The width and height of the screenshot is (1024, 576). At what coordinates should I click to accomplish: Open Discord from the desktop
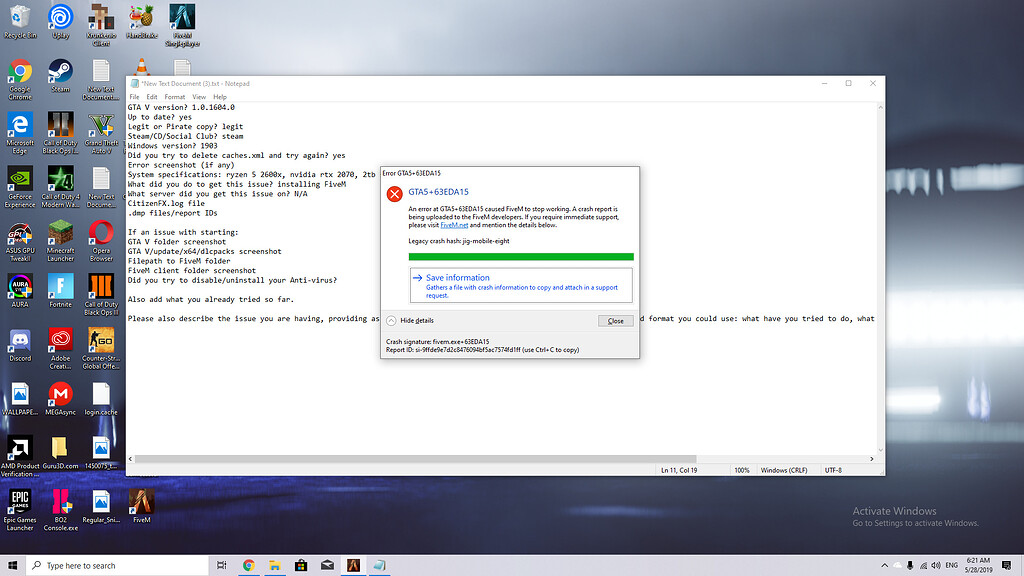click(x=20, y=340)
